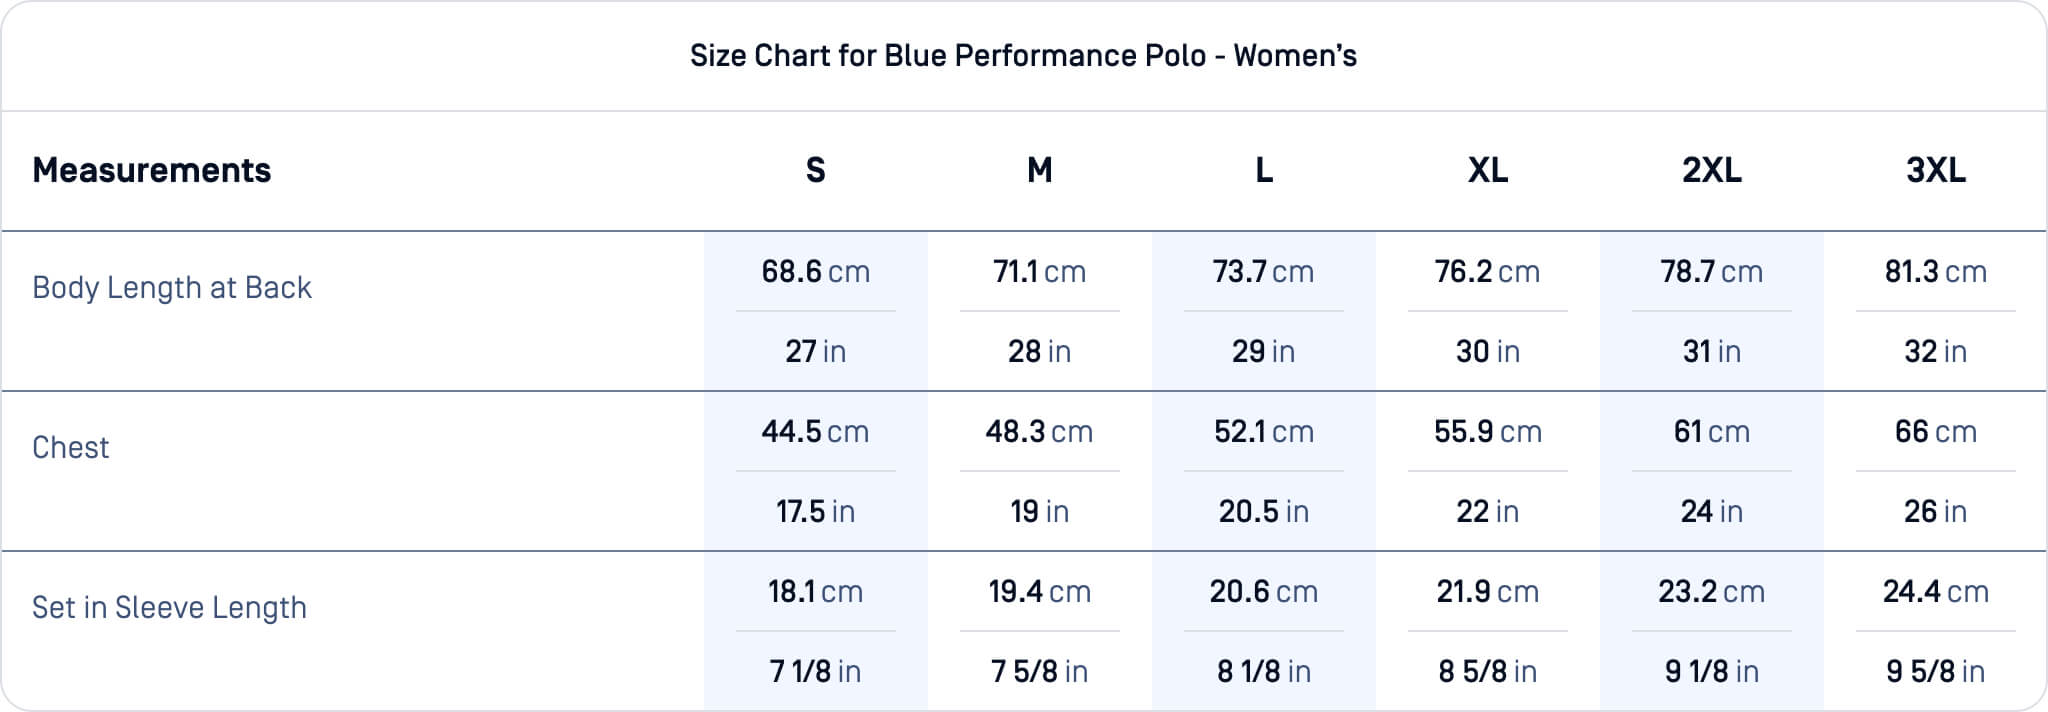Select the 7 5/8 in sleeve value

tap(1039, 671)
